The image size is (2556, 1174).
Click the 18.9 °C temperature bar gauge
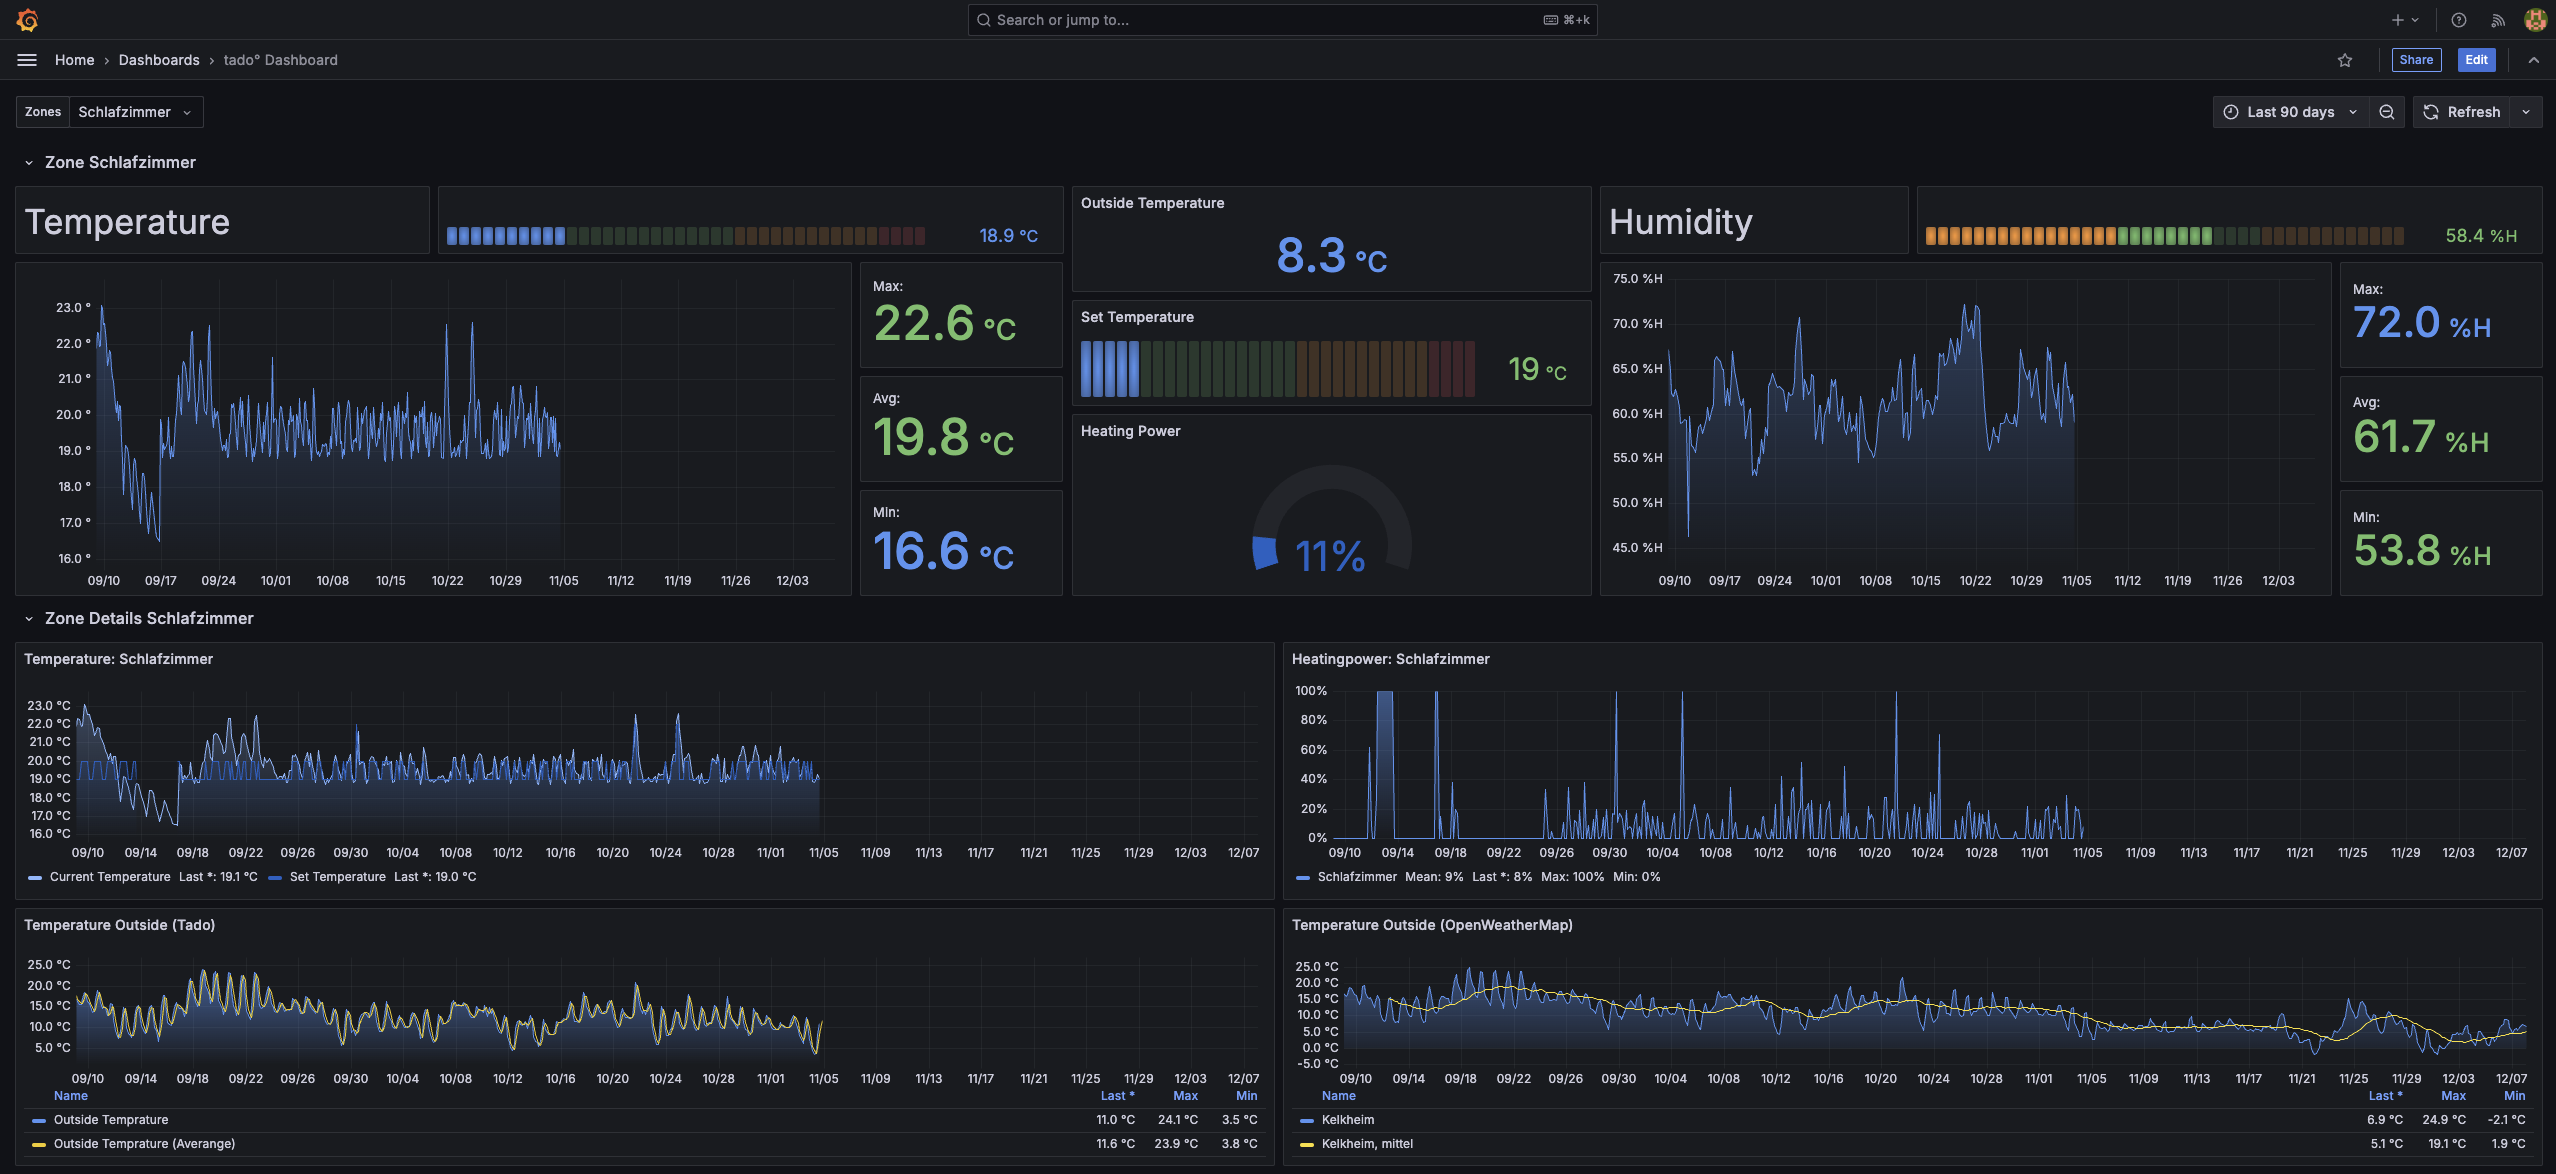coord(685,236)
